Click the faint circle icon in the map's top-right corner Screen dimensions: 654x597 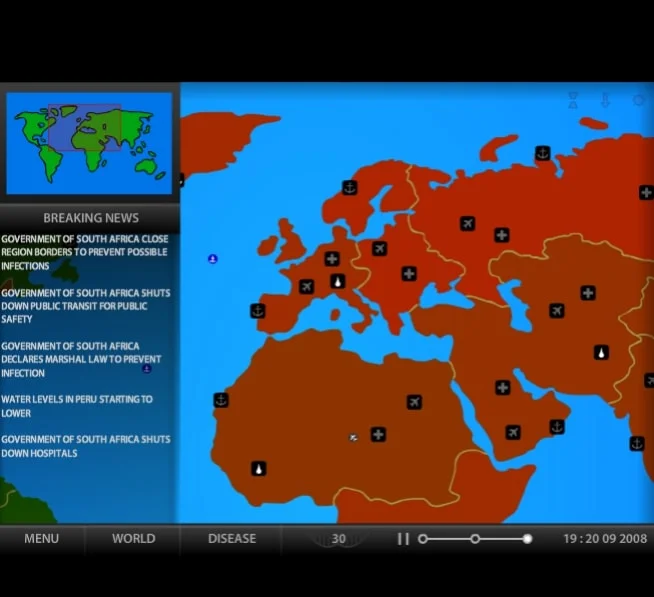(638, 101)
